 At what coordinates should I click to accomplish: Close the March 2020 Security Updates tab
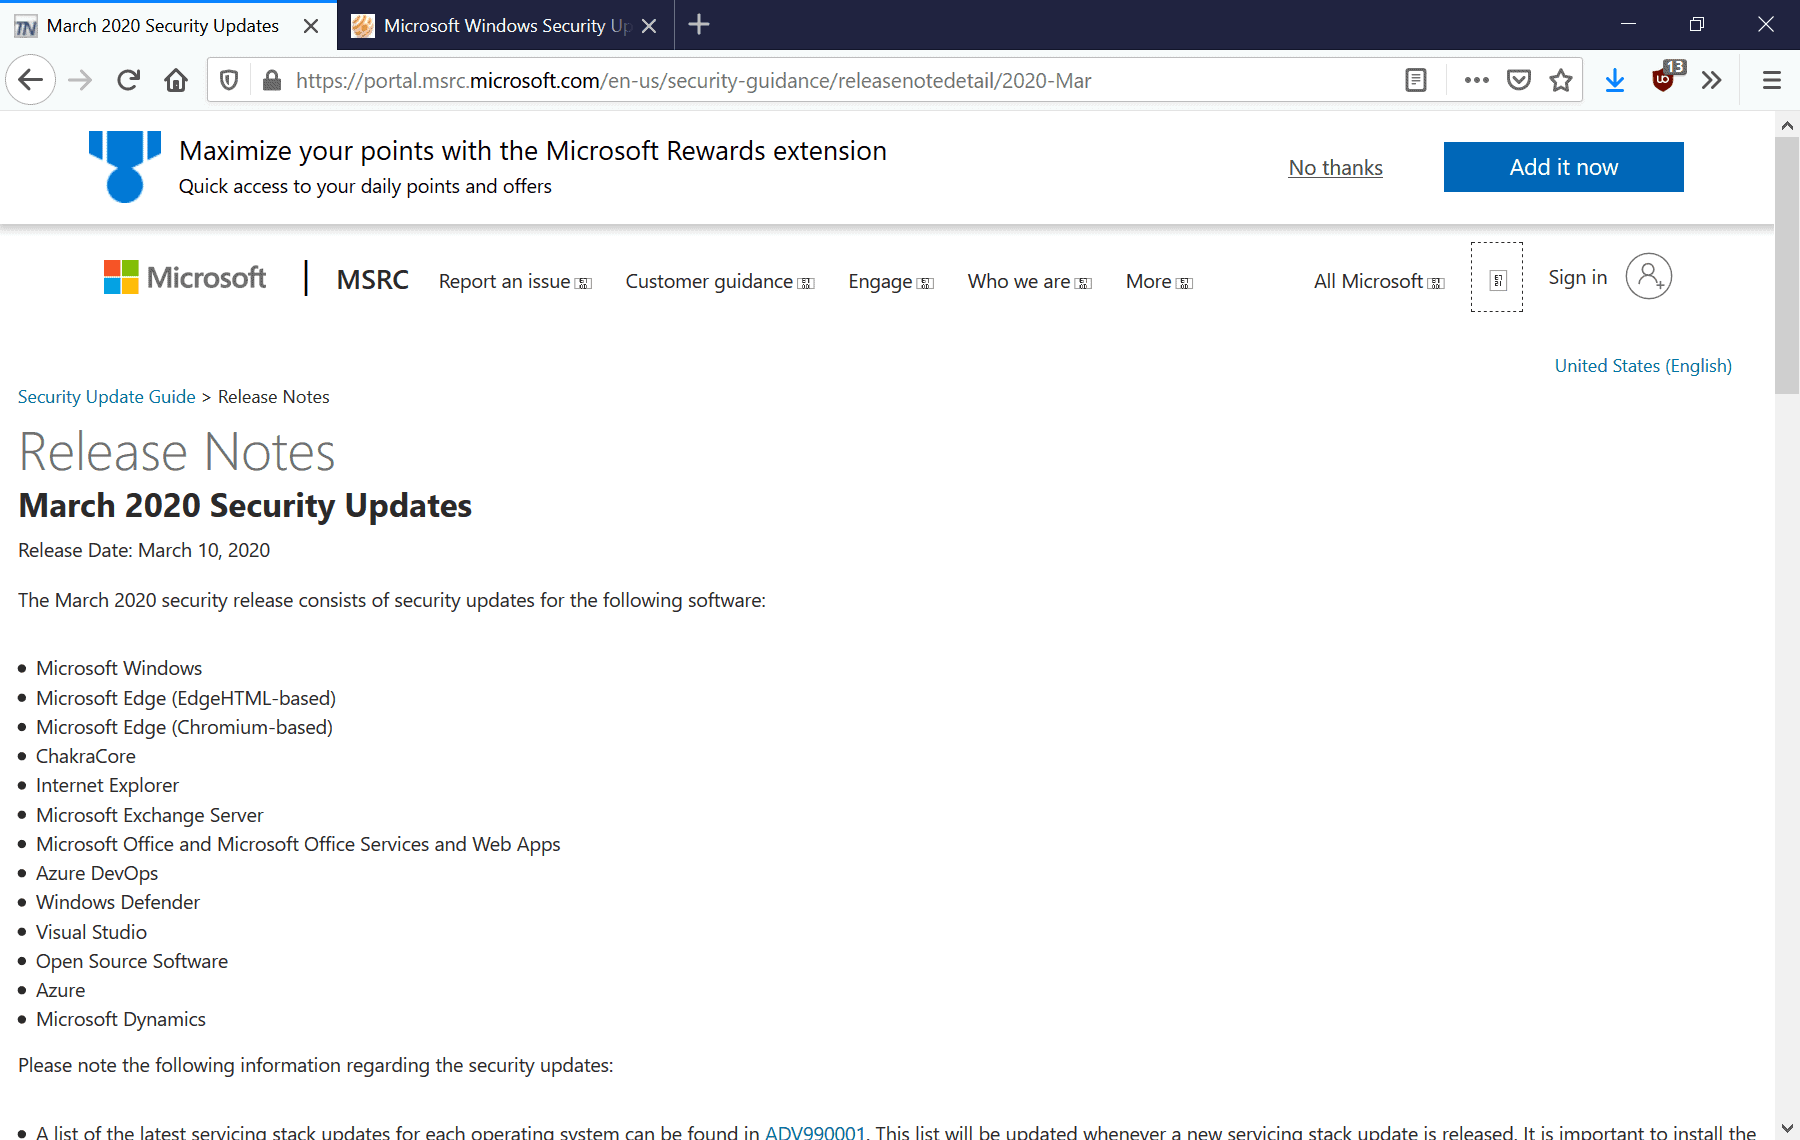[x=311, y=26]
